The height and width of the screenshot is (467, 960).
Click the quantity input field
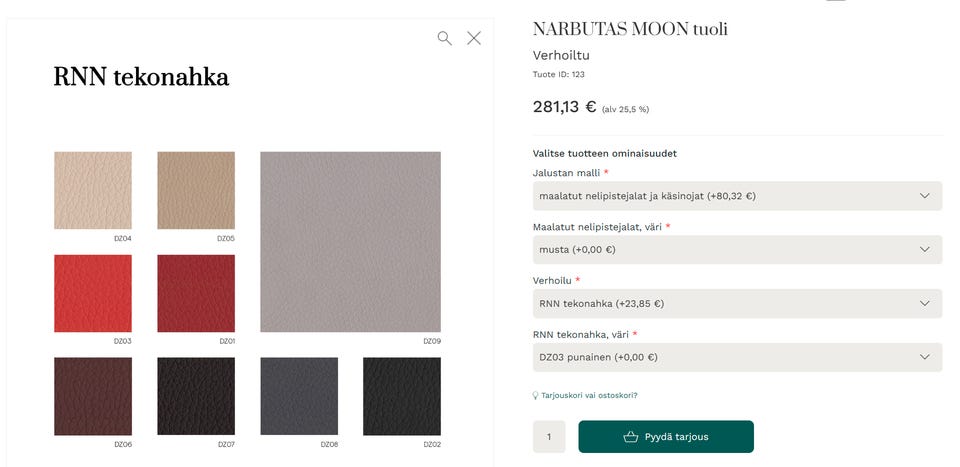[549, 437]
